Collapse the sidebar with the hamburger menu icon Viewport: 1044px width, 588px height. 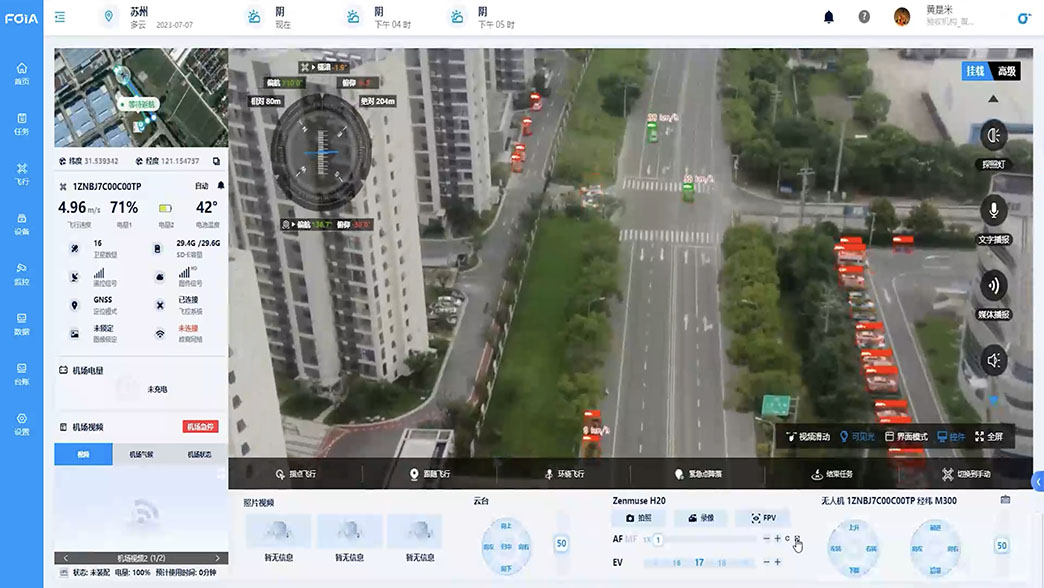pos(60,17)
